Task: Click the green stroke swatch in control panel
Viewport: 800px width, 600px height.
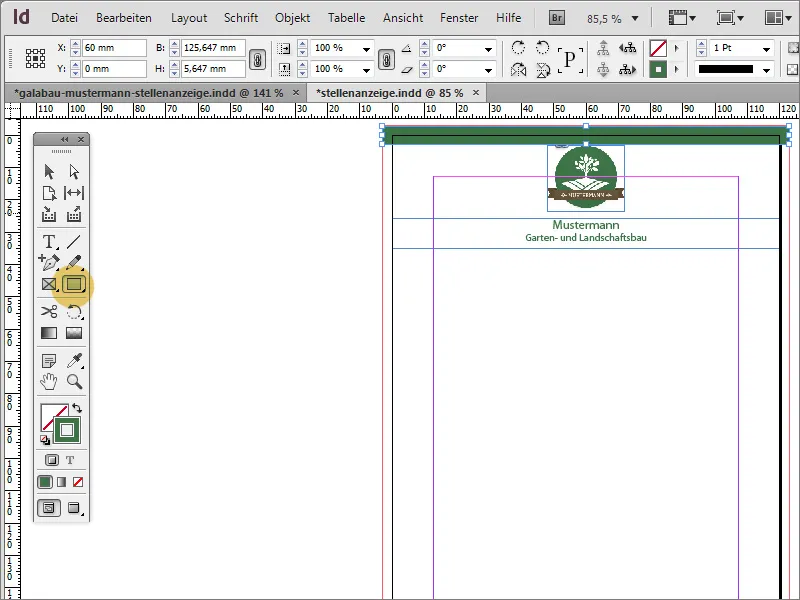Action: coord(658,69)
